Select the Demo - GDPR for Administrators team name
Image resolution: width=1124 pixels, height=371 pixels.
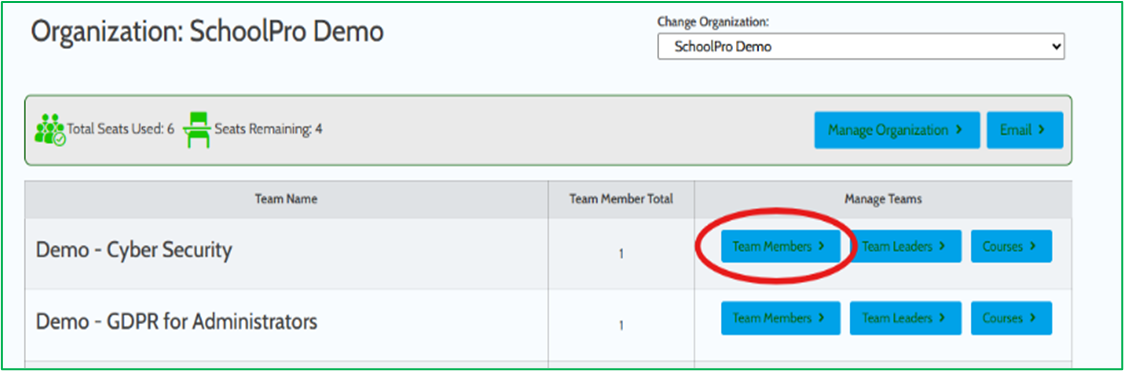click(x=176, y=322)
